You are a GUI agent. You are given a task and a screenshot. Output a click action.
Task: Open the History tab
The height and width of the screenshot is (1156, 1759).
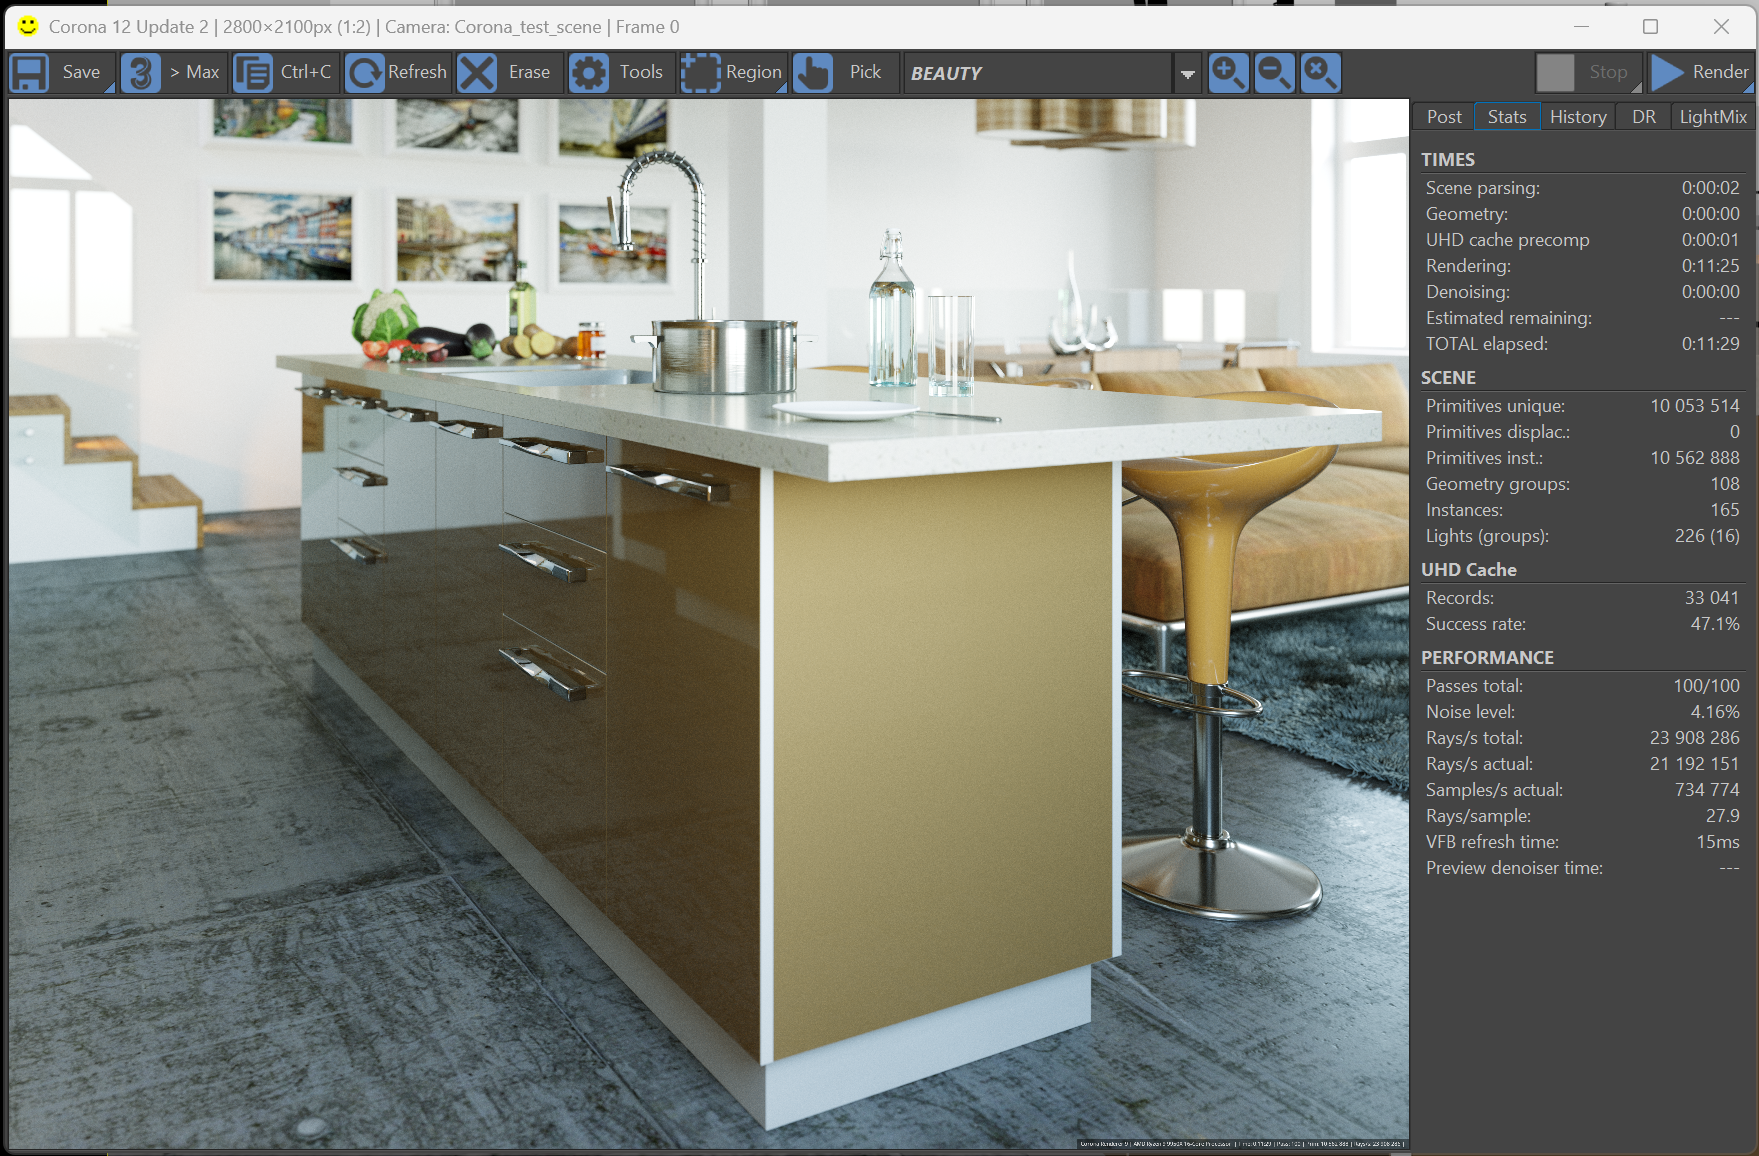click(1578, 117)
